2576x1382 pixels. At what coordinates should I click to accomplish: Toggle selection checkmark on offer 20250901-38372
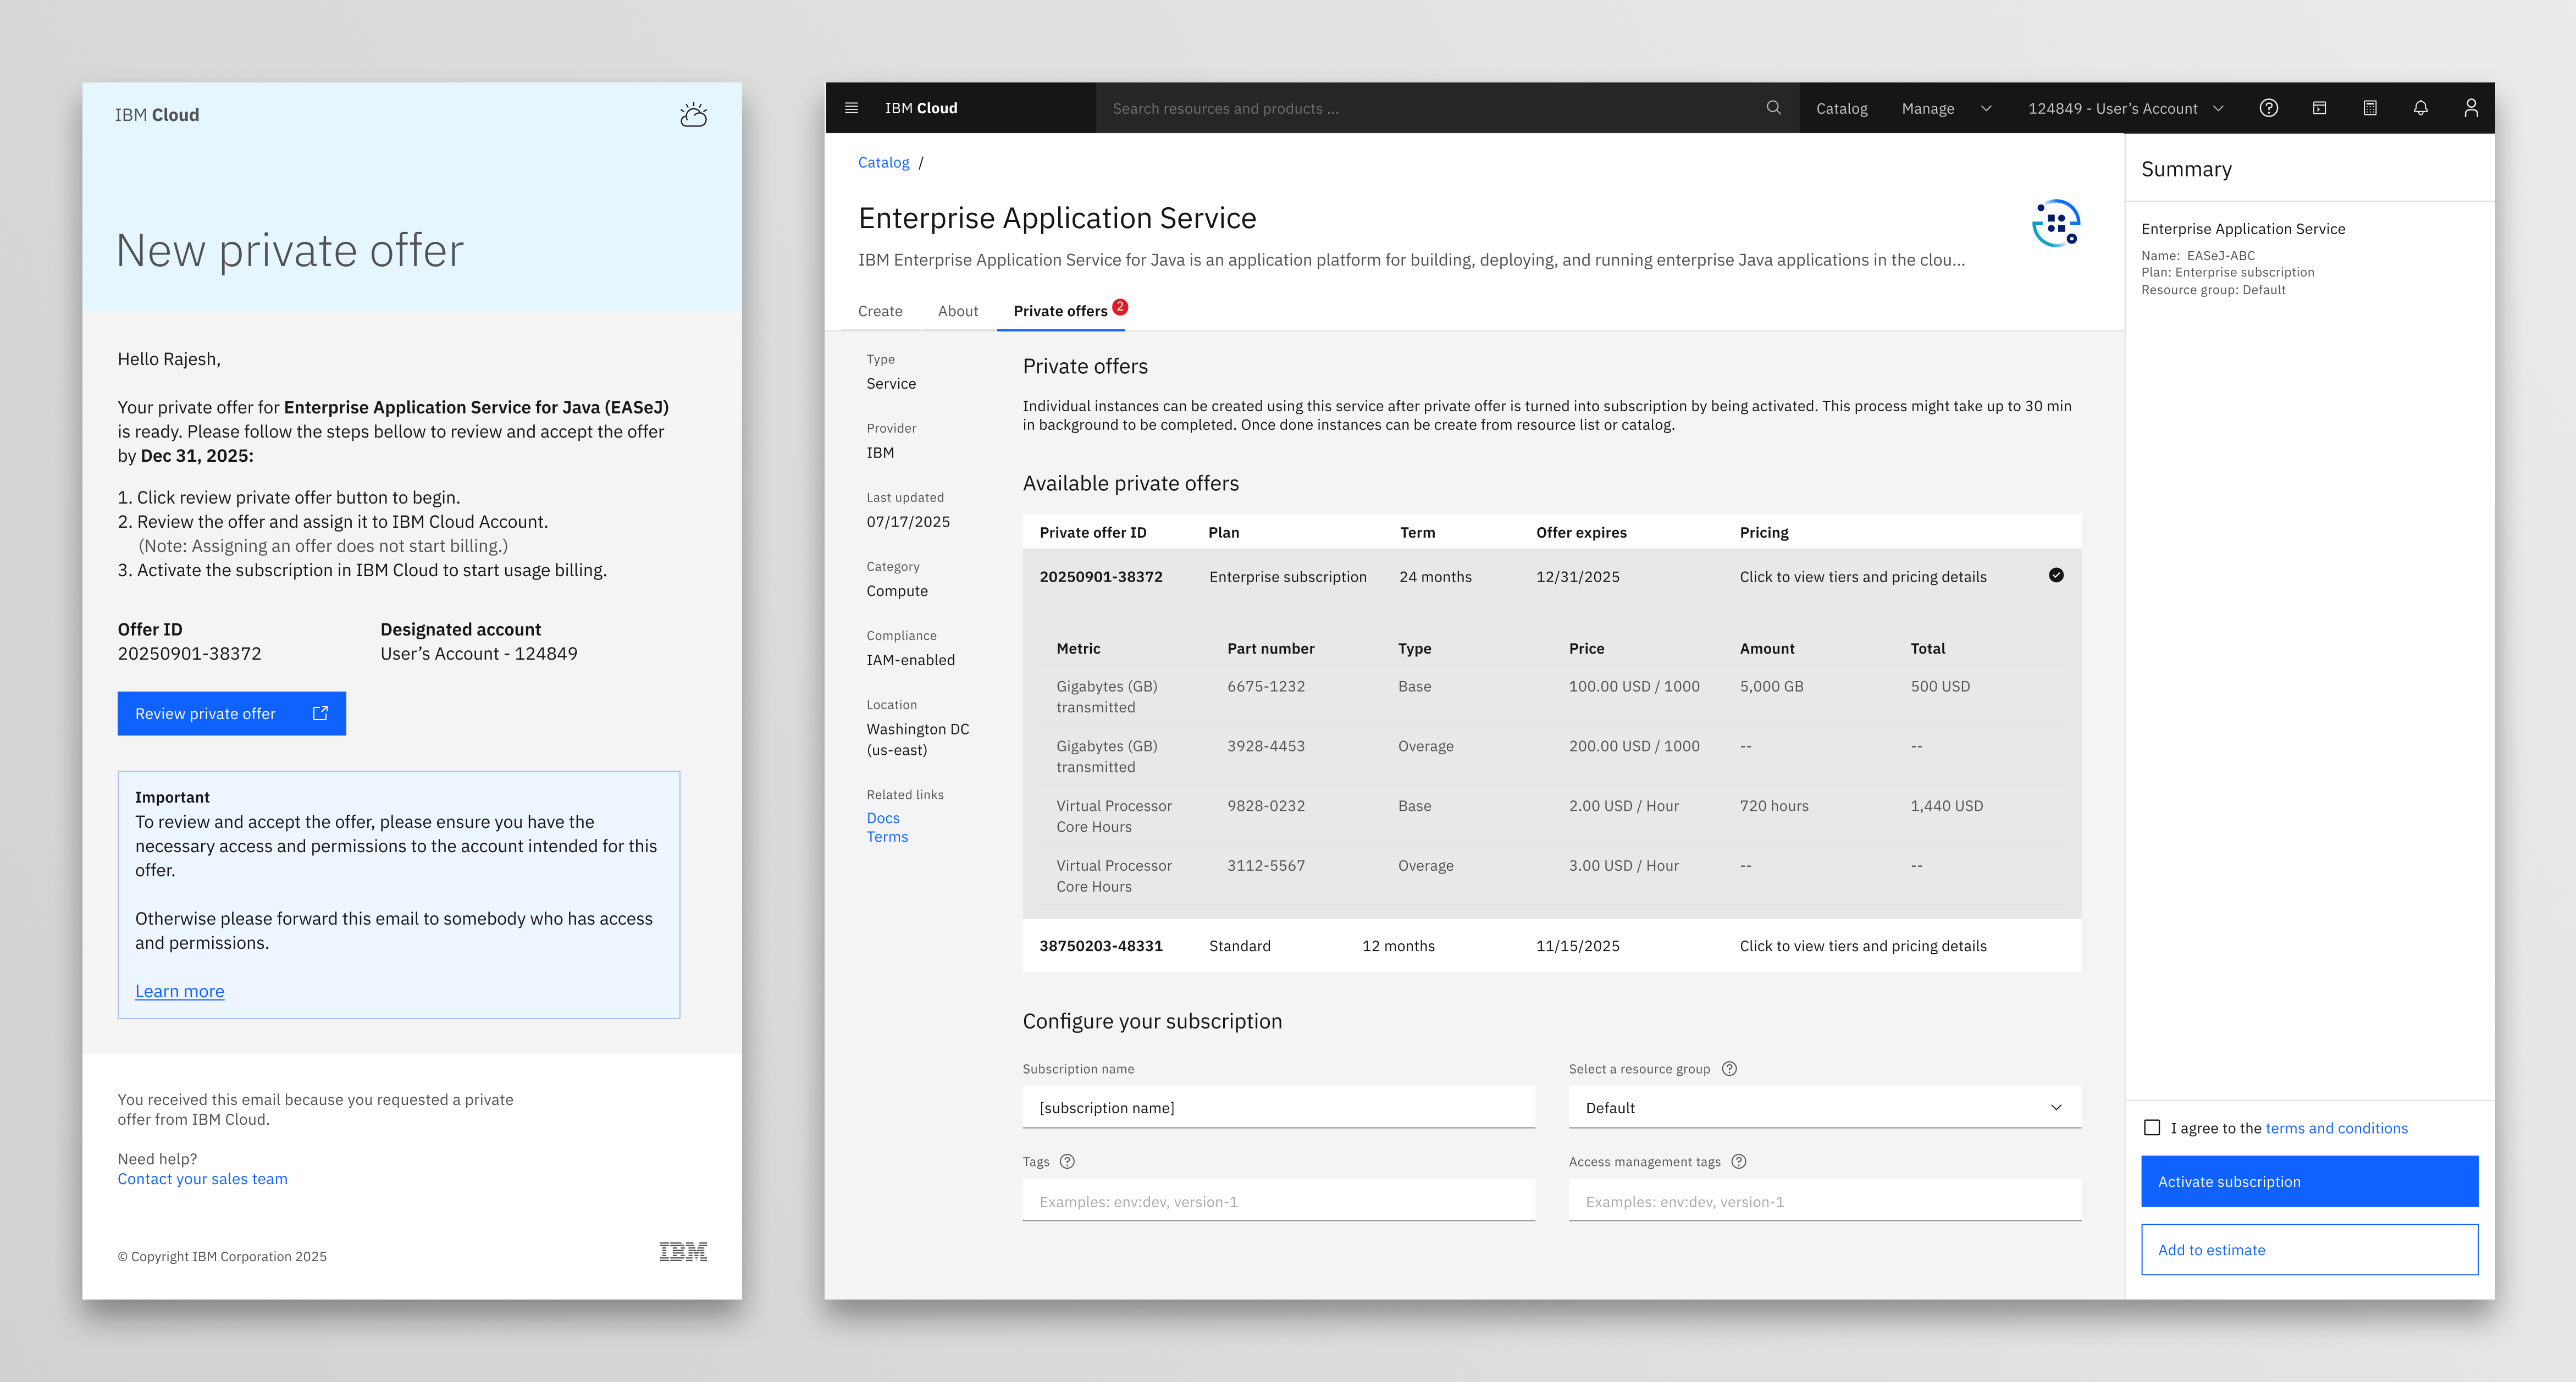pos(2056,575)
